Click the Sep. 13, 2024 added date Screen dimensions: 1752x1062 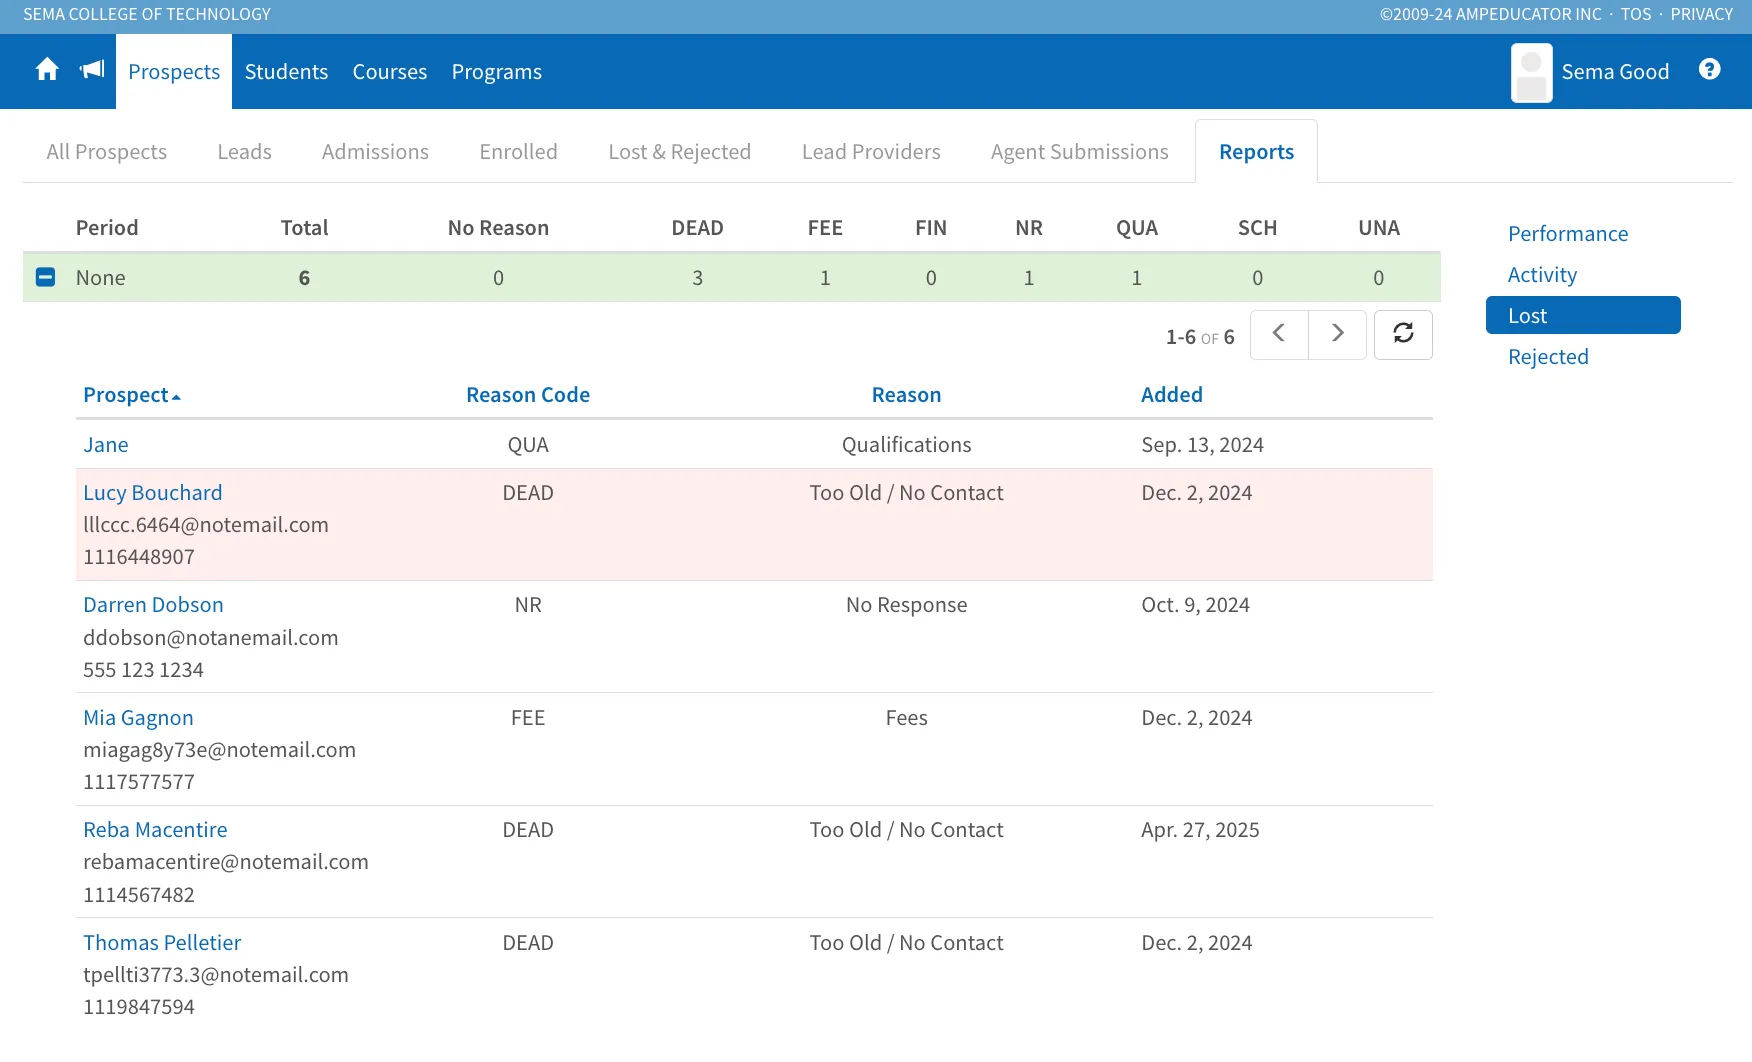click(1202, 445)
